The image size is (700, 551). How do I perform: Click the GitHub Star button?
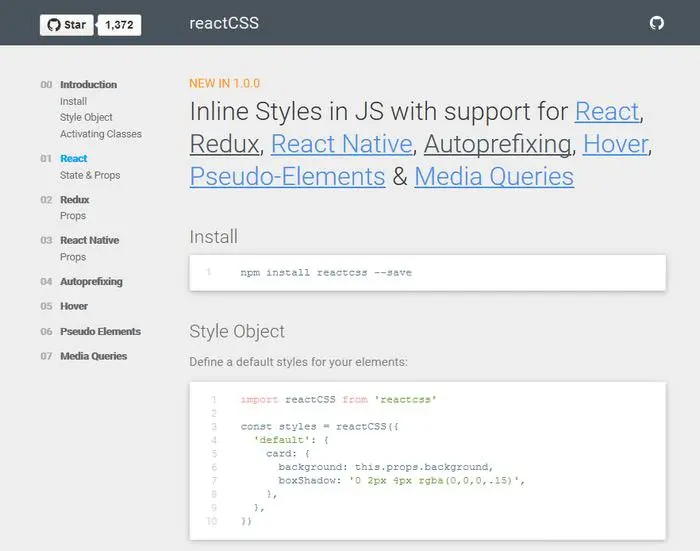coord(66,24)
